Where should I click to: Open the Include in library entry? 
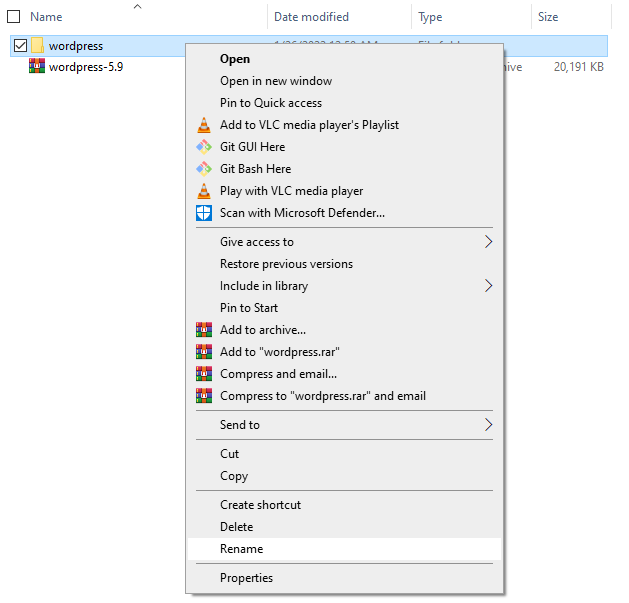344,286
